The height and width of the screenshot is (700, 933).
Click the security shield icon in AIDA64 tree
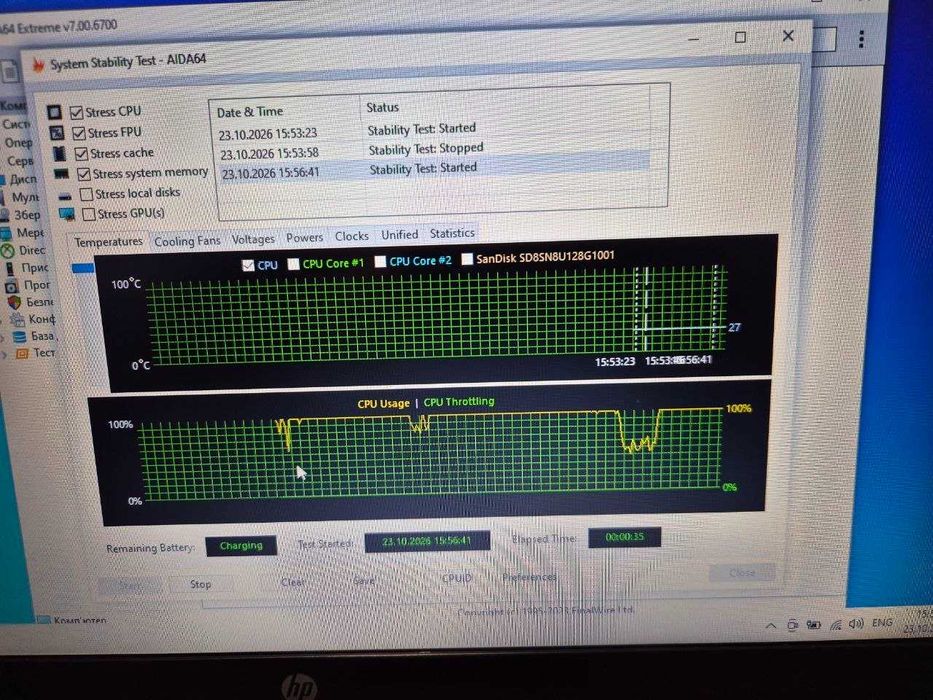pyautogui.click(x=15, y=302)
